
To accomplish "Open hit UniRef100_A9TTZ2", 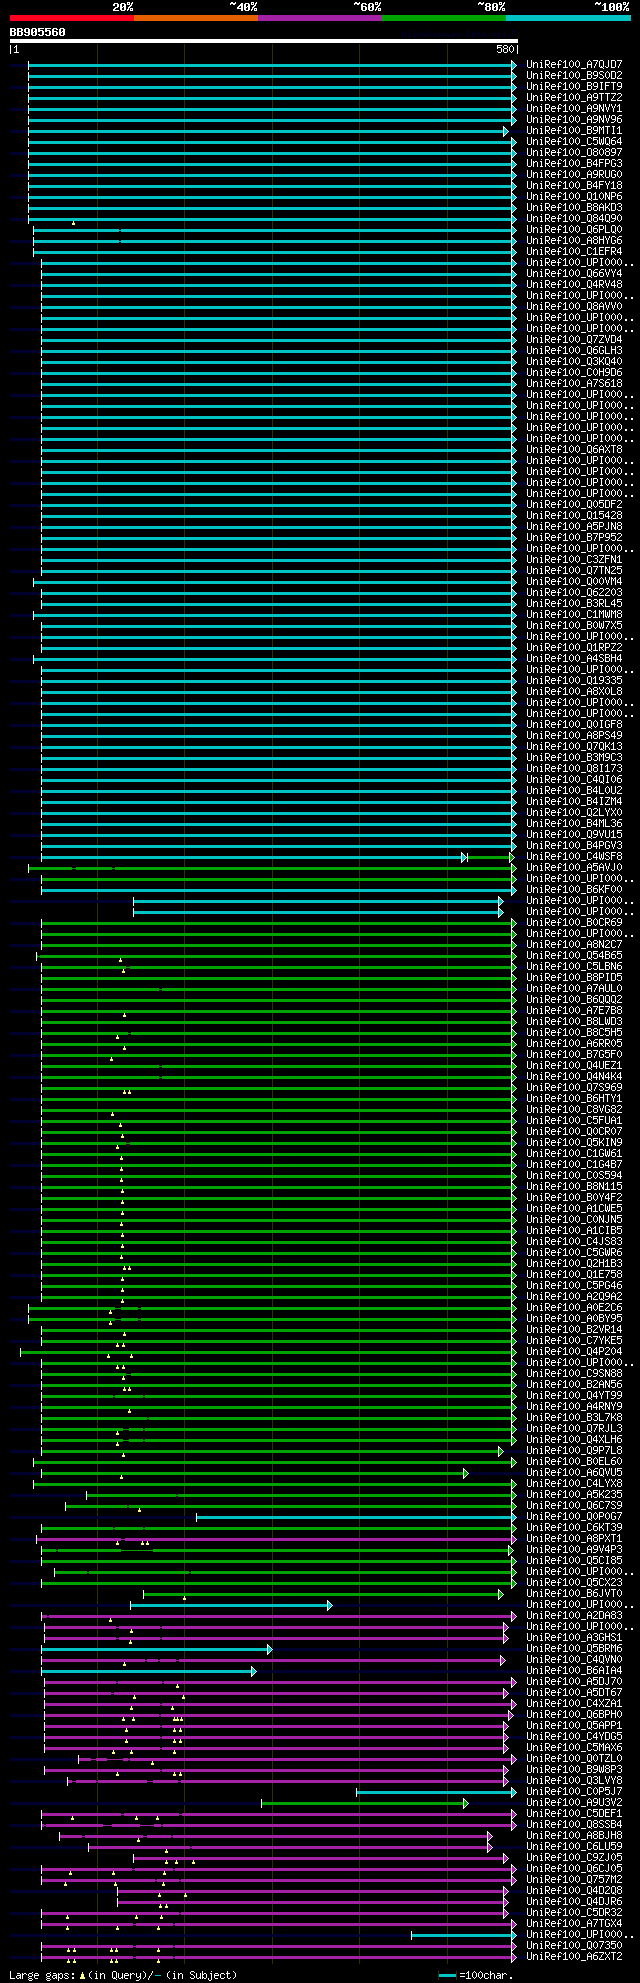I will tap(574, 98).
